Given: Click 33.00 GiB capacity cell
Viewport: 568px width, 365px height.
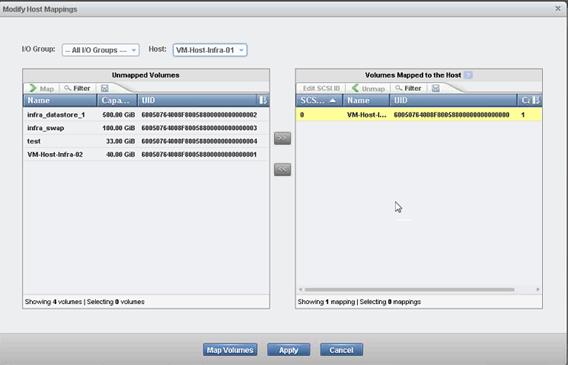Looking at the screenshot, I should point(120,141).
